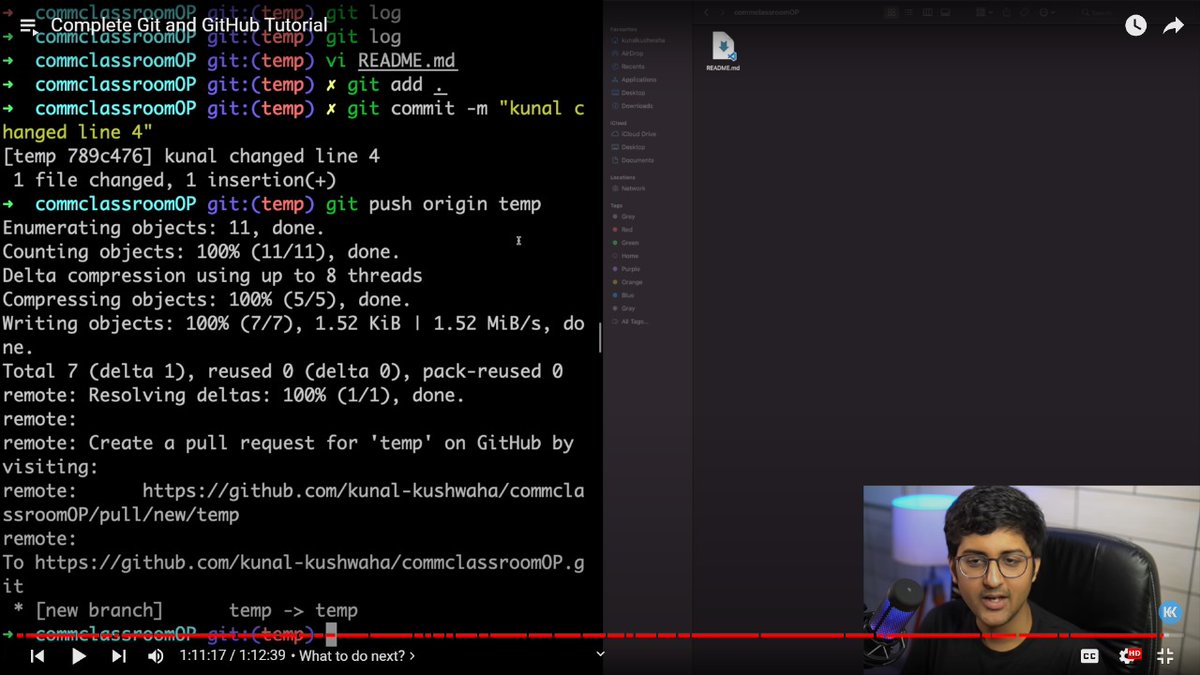This screenshot has height=675, width=1200.
Task: Open the KunalKushwaha home folder in the sidebar
Action: tap(636, 40)
